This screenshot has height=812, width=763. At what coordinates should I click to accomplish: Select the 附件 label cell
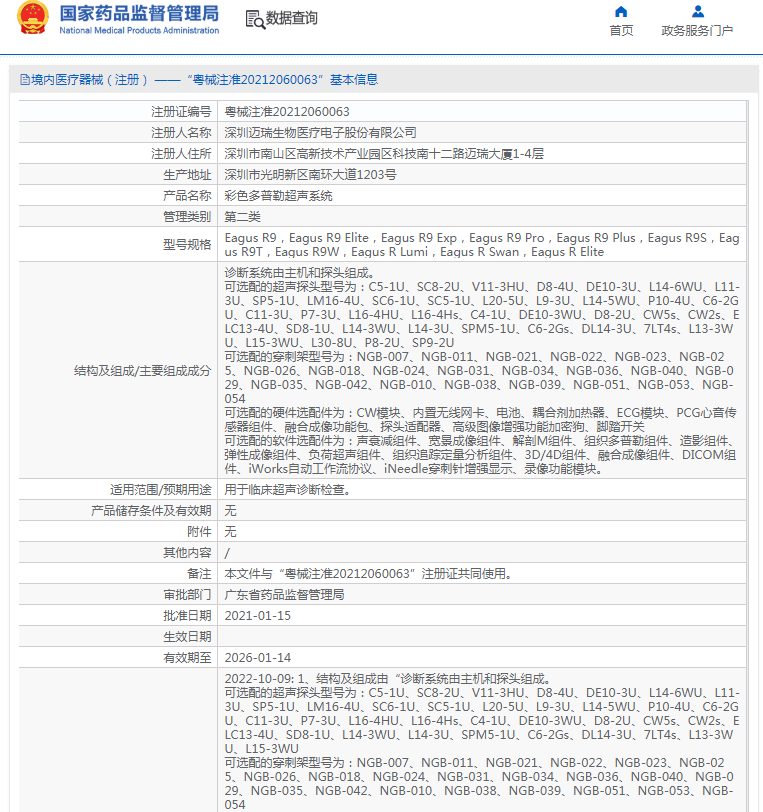118,532
